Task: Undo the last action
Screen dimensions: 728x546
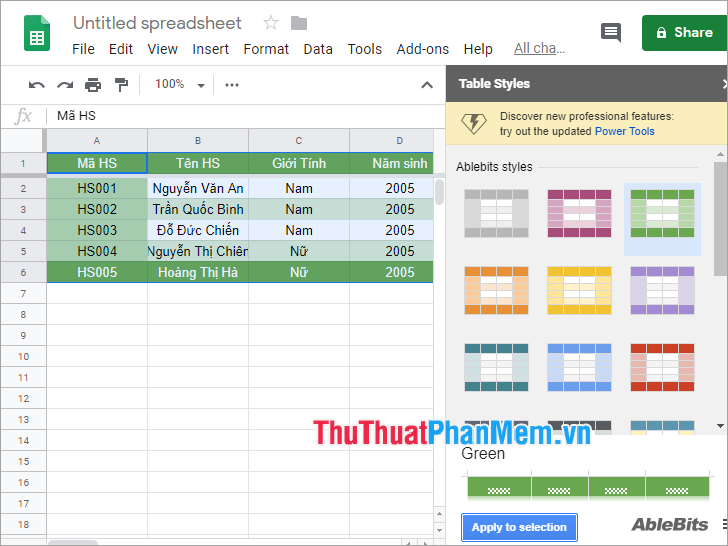Action: tap(37, 85)
